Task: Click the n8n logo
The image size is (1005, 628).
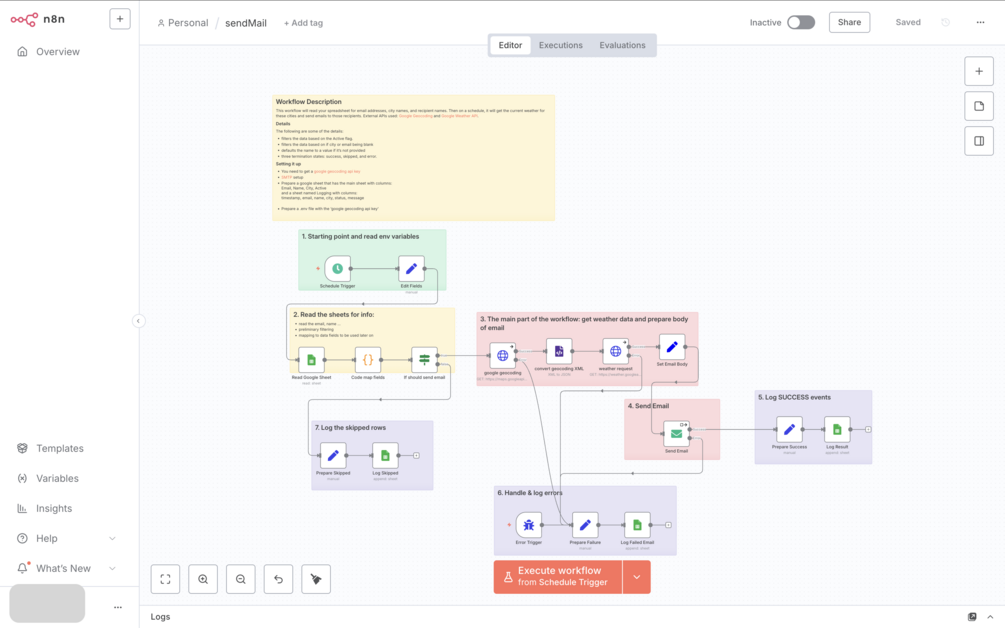Action: [37, 19]
